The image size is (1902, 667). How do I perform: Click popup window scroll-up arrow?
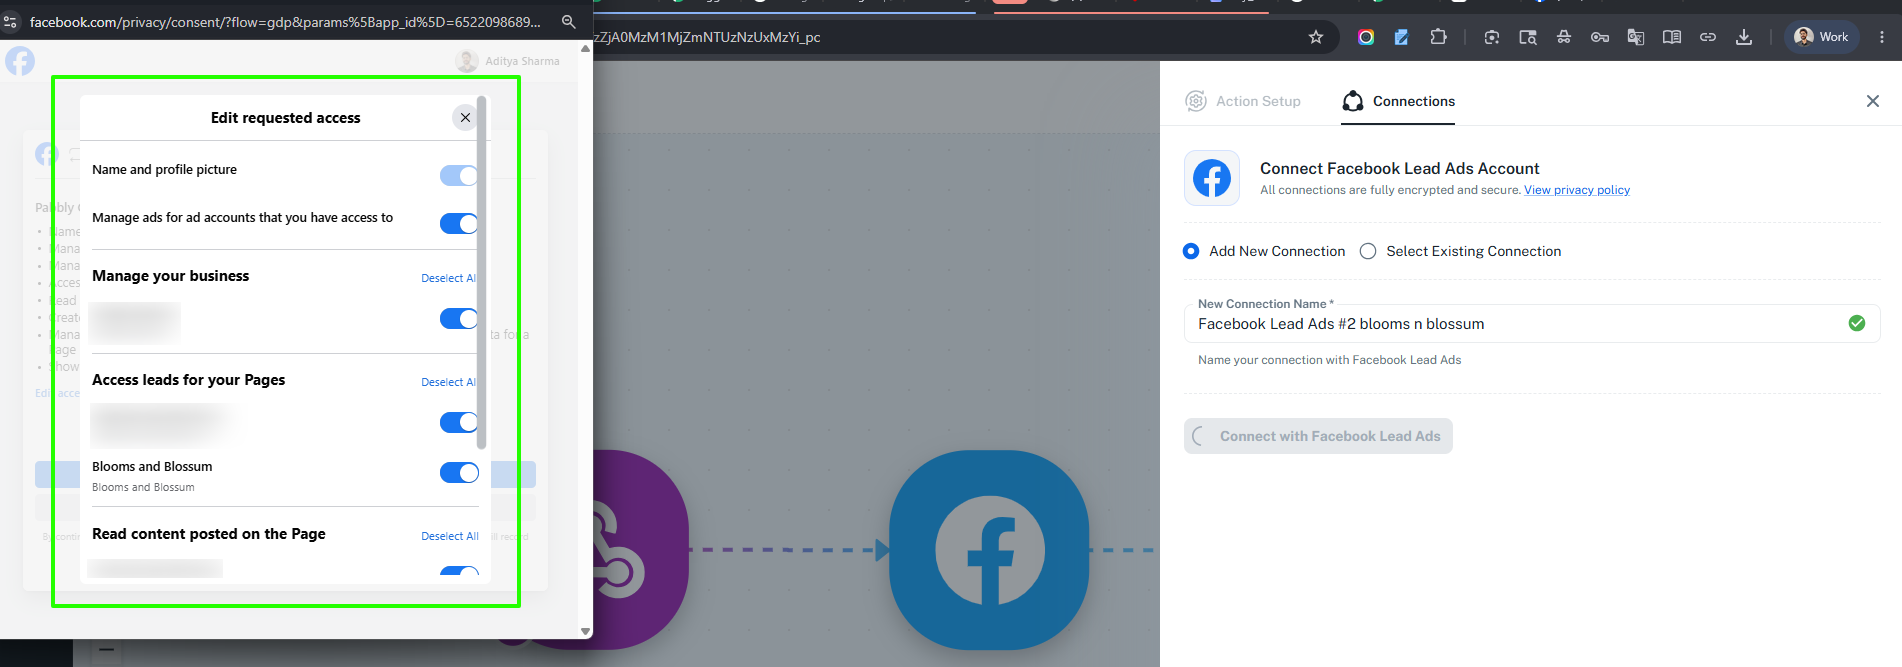pyautogui.click(x=585, y=48)
